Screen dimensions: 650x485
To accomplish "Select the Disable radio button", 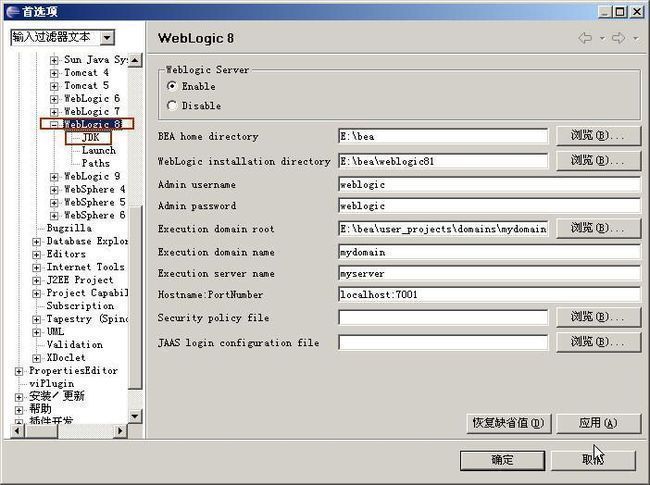I will coord(172,105).
